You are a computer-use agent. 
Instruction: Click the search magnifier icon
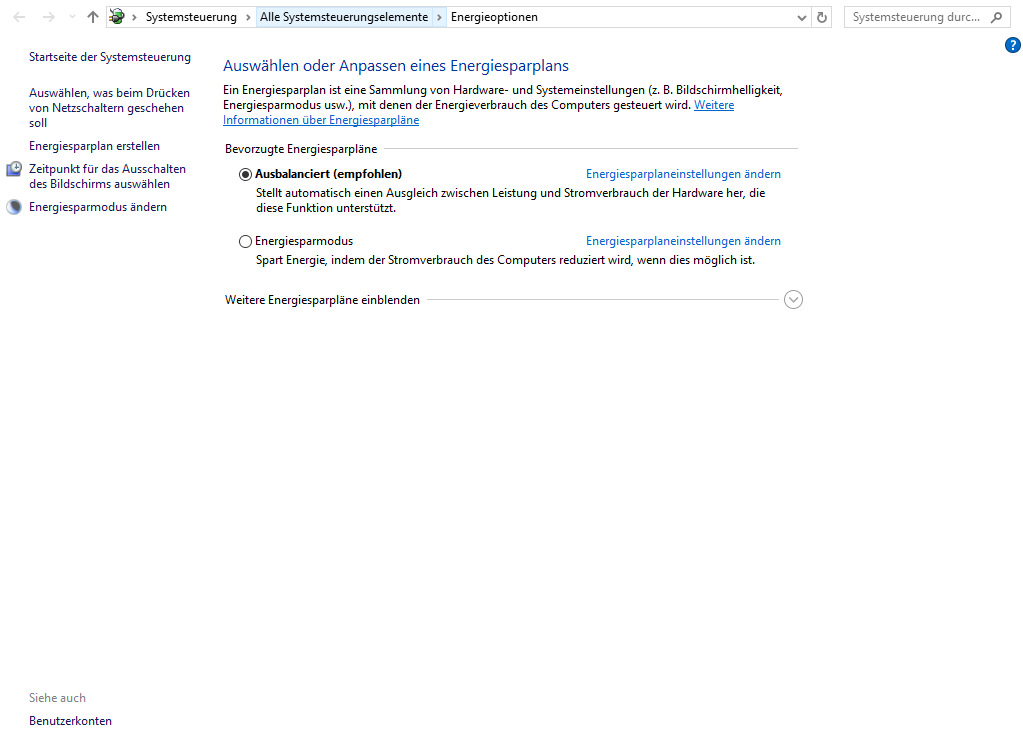click(x=996, y=17)
